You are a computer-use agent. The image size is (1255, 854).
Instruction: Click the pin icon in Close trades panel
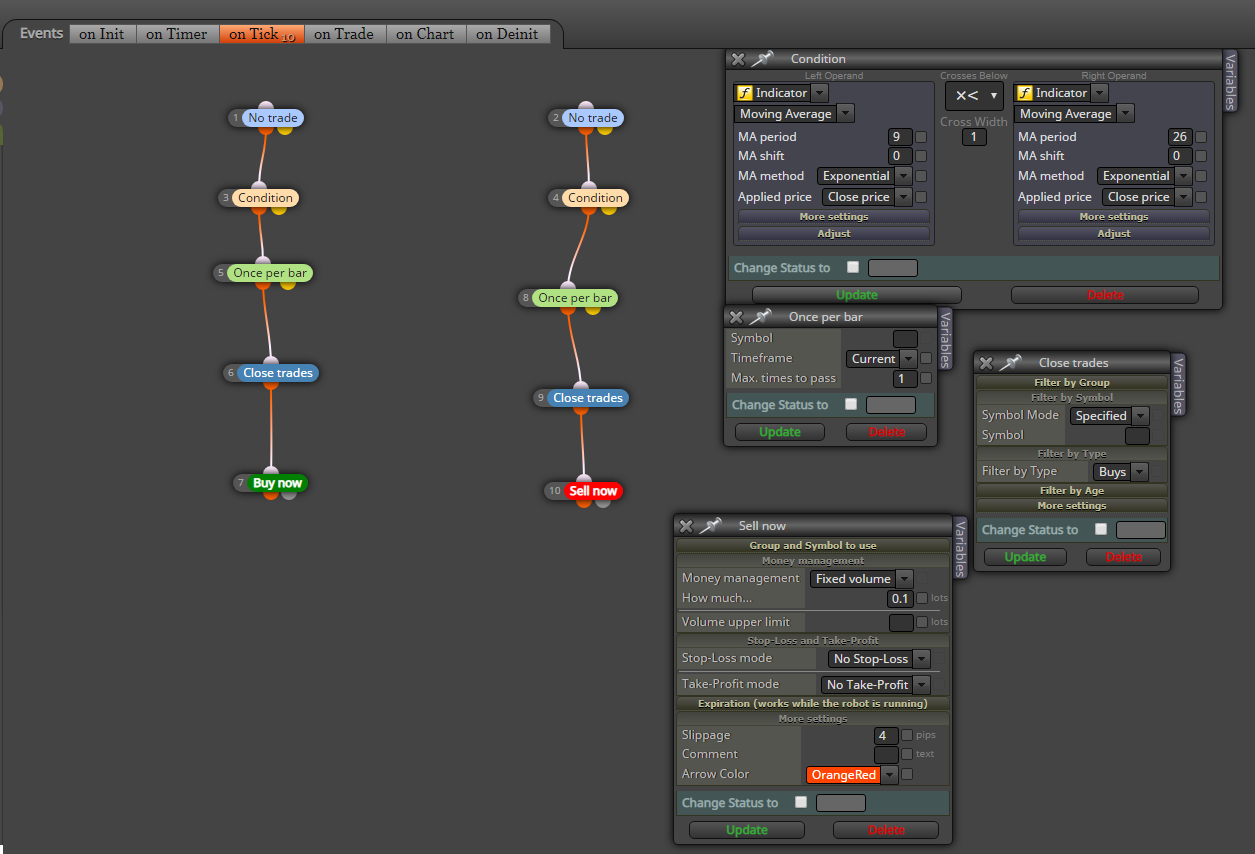1011,363
